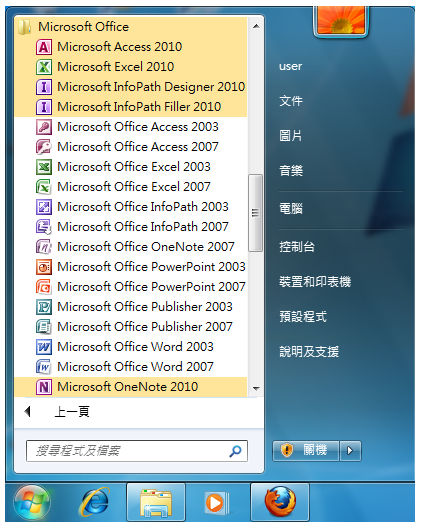The width and height of the screenshot is (423, 524).
Task: Click the Office Word 2007 icon
Action: pos(44,367)
